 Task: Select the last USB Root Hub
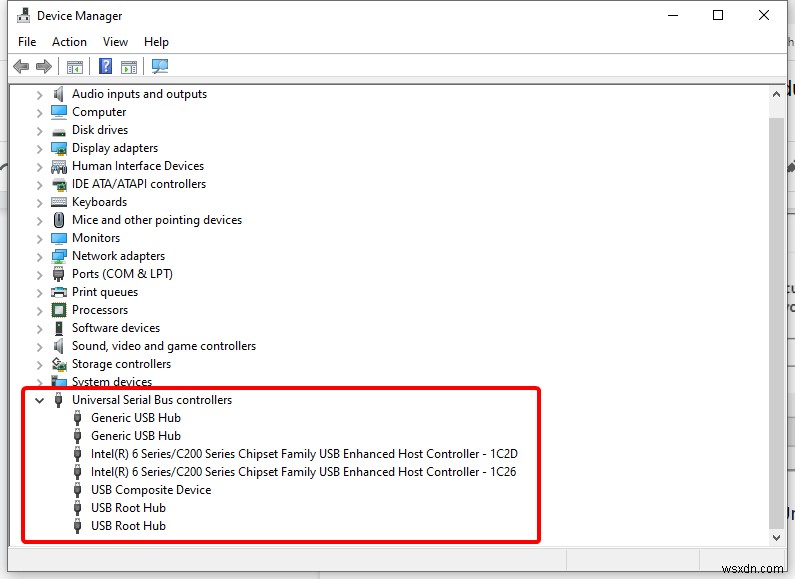coord(128,526)
